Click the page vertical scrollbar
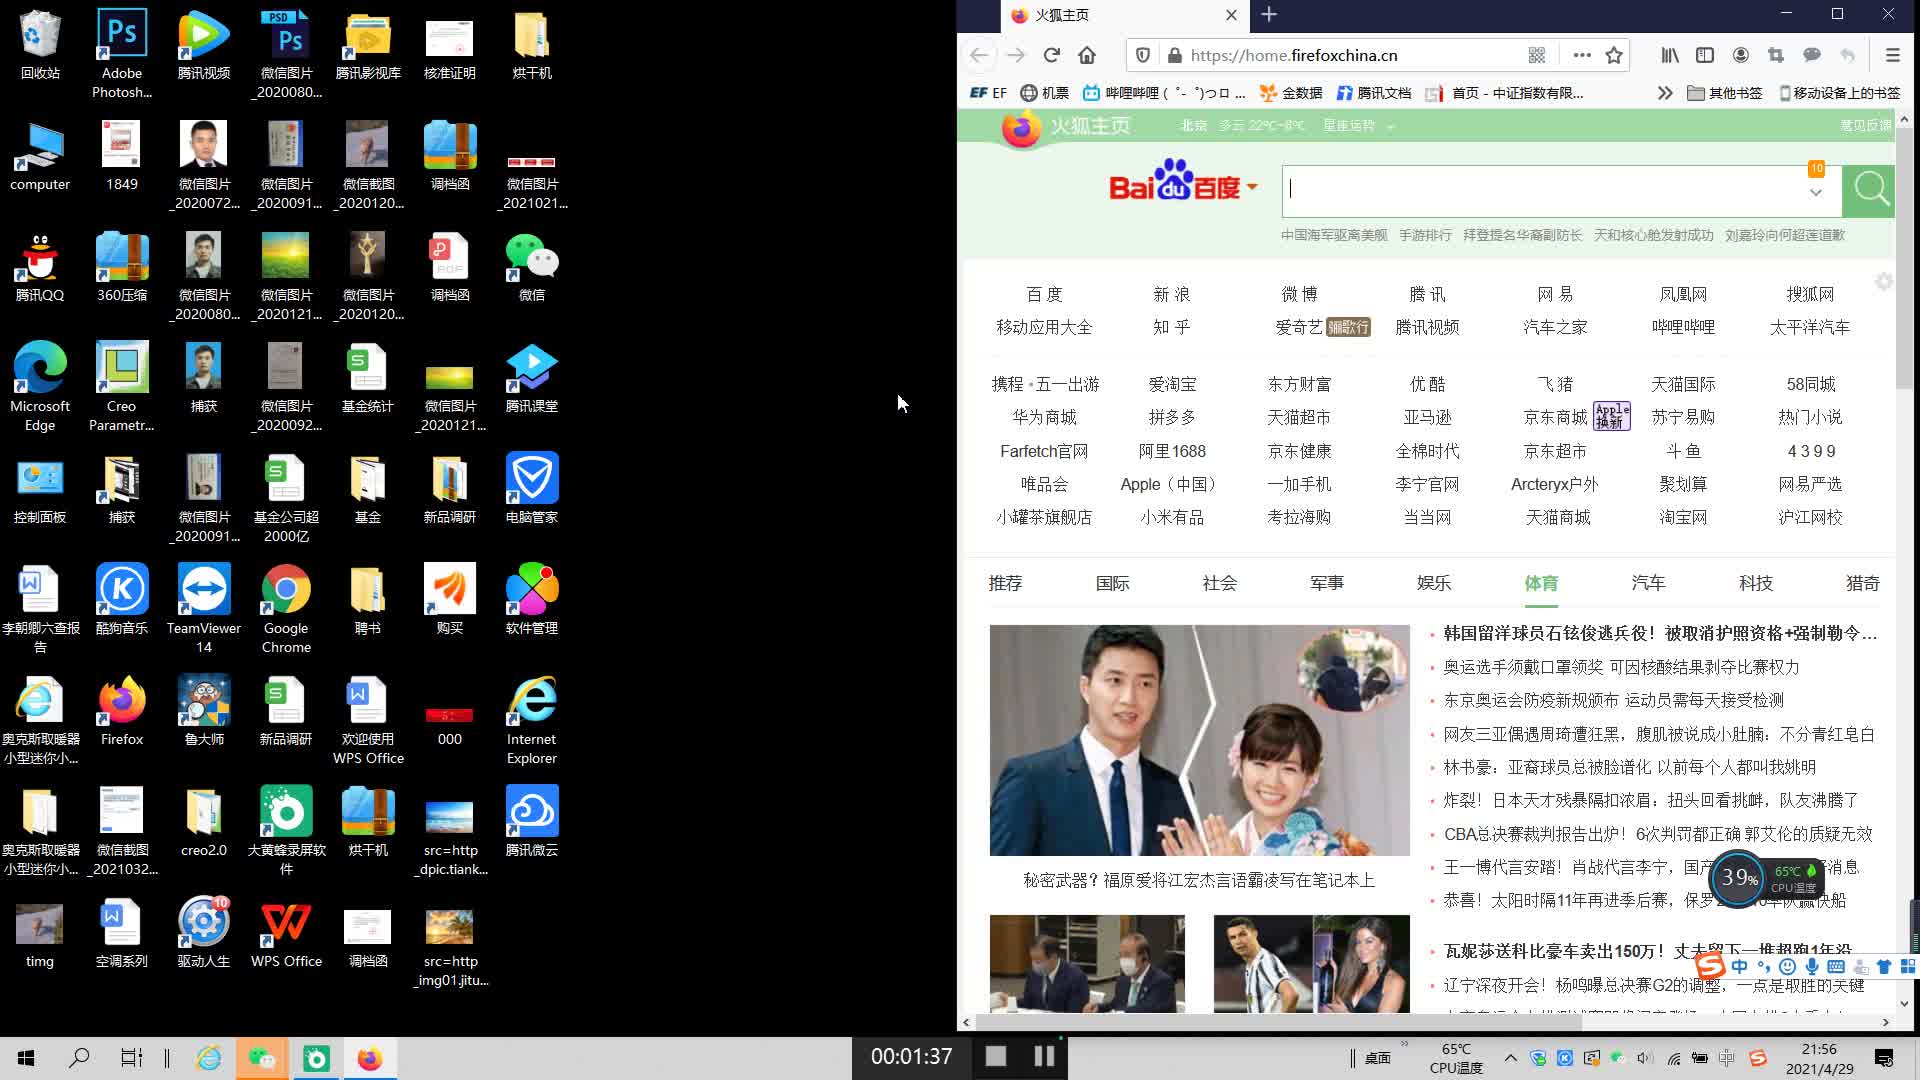1920x1080 pixels. pyautogui.click(x=1904, y=260)
